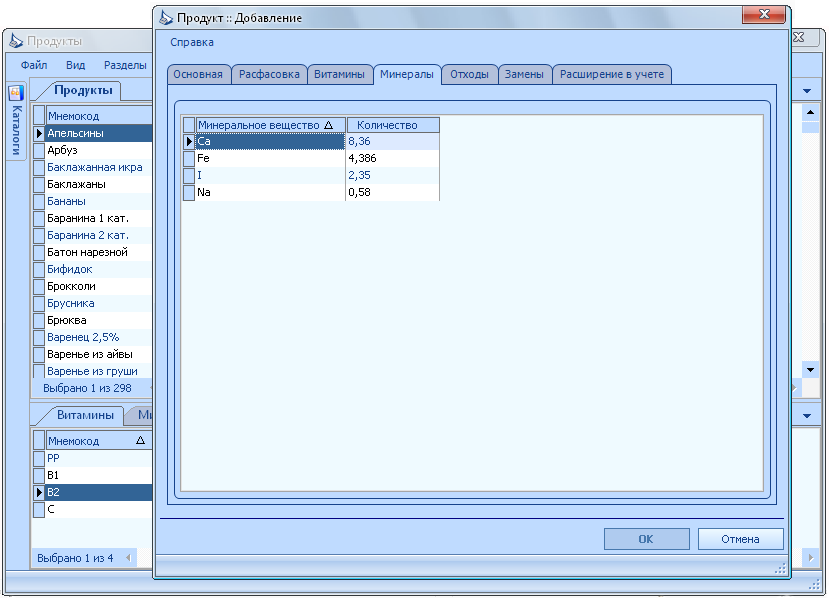Toggle the I row selector box
This screenshot has height=598, width=829.
[189, 175]
